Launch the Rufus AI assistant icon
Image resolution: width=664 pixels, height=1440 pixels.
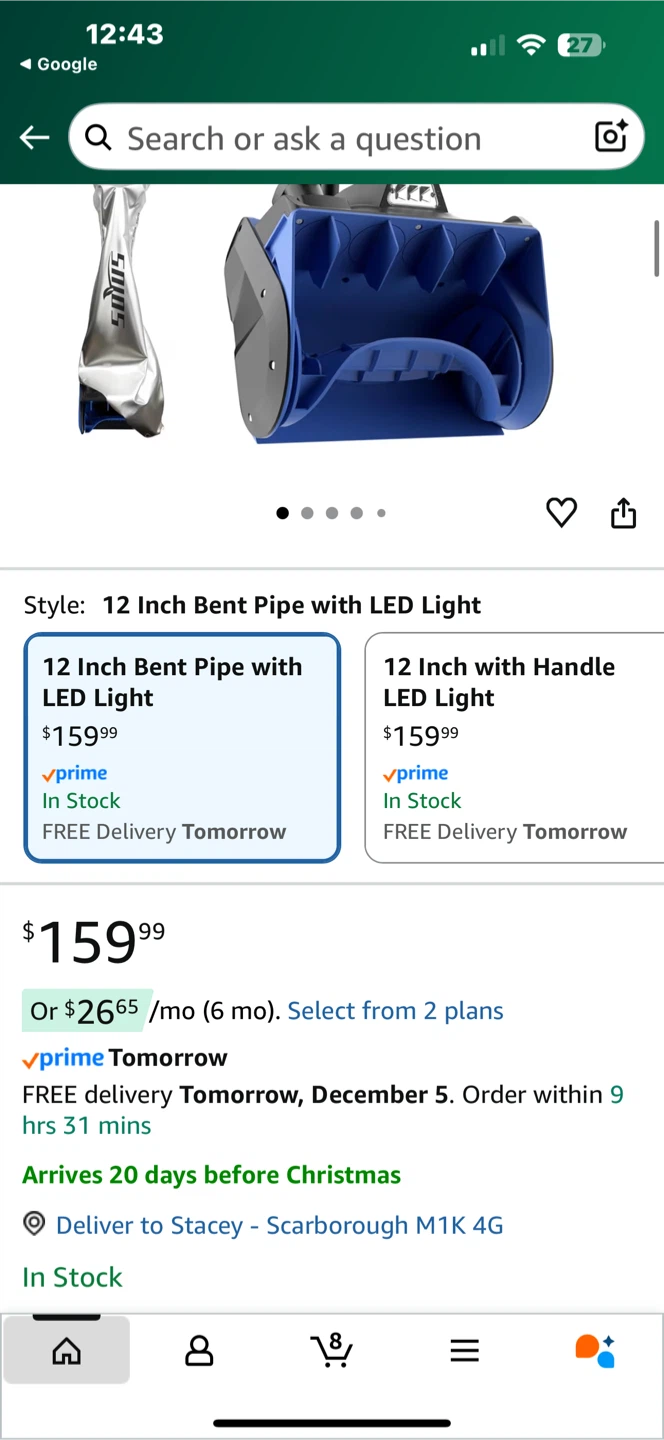pyautogui.click(x=595, y=1350)
